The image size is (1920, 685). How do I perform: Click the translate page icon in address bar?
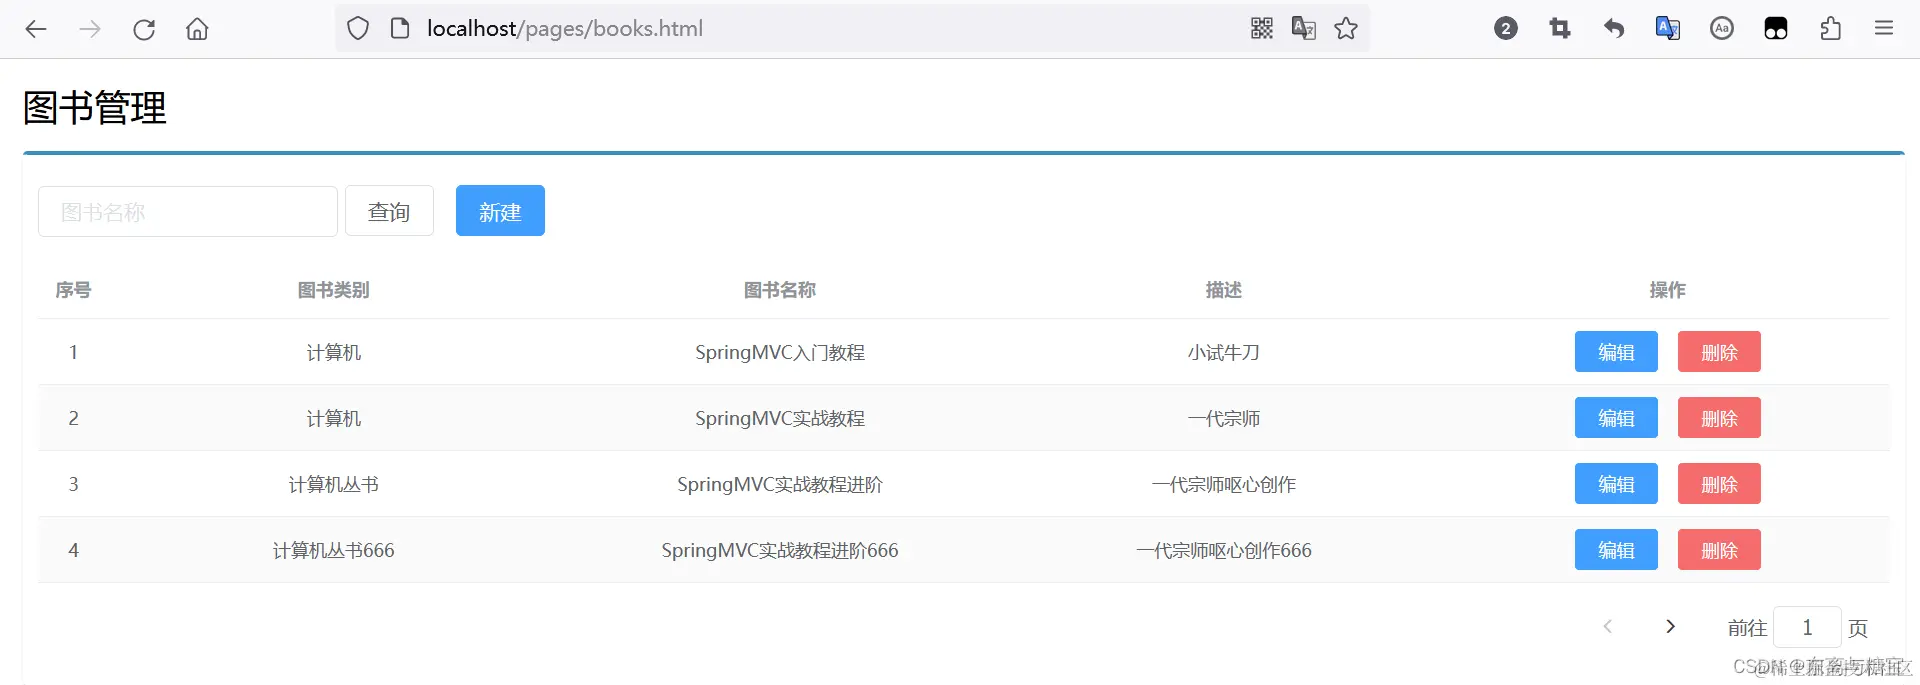[x=1304, y=29]
